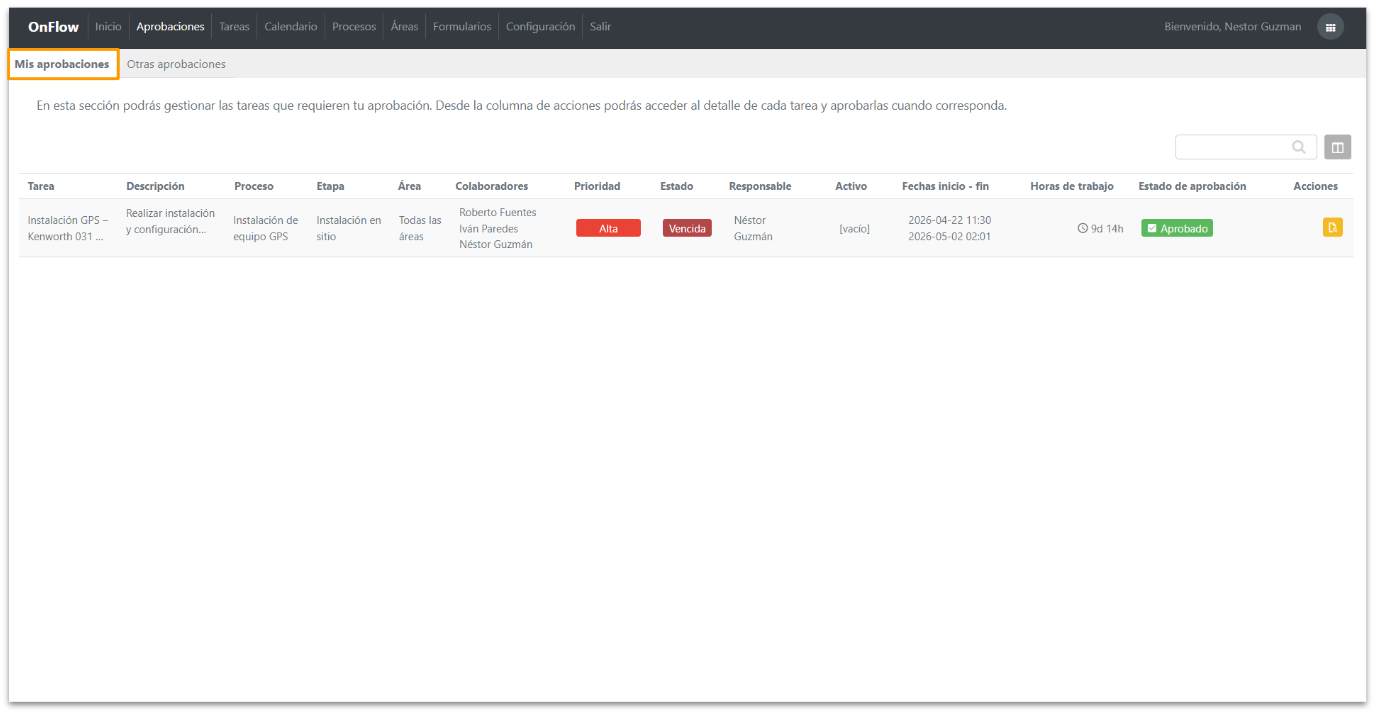Go to Inicio in the navbar
The width and height of the screenshot is (1374, 713).
click(x=108, y=27)
